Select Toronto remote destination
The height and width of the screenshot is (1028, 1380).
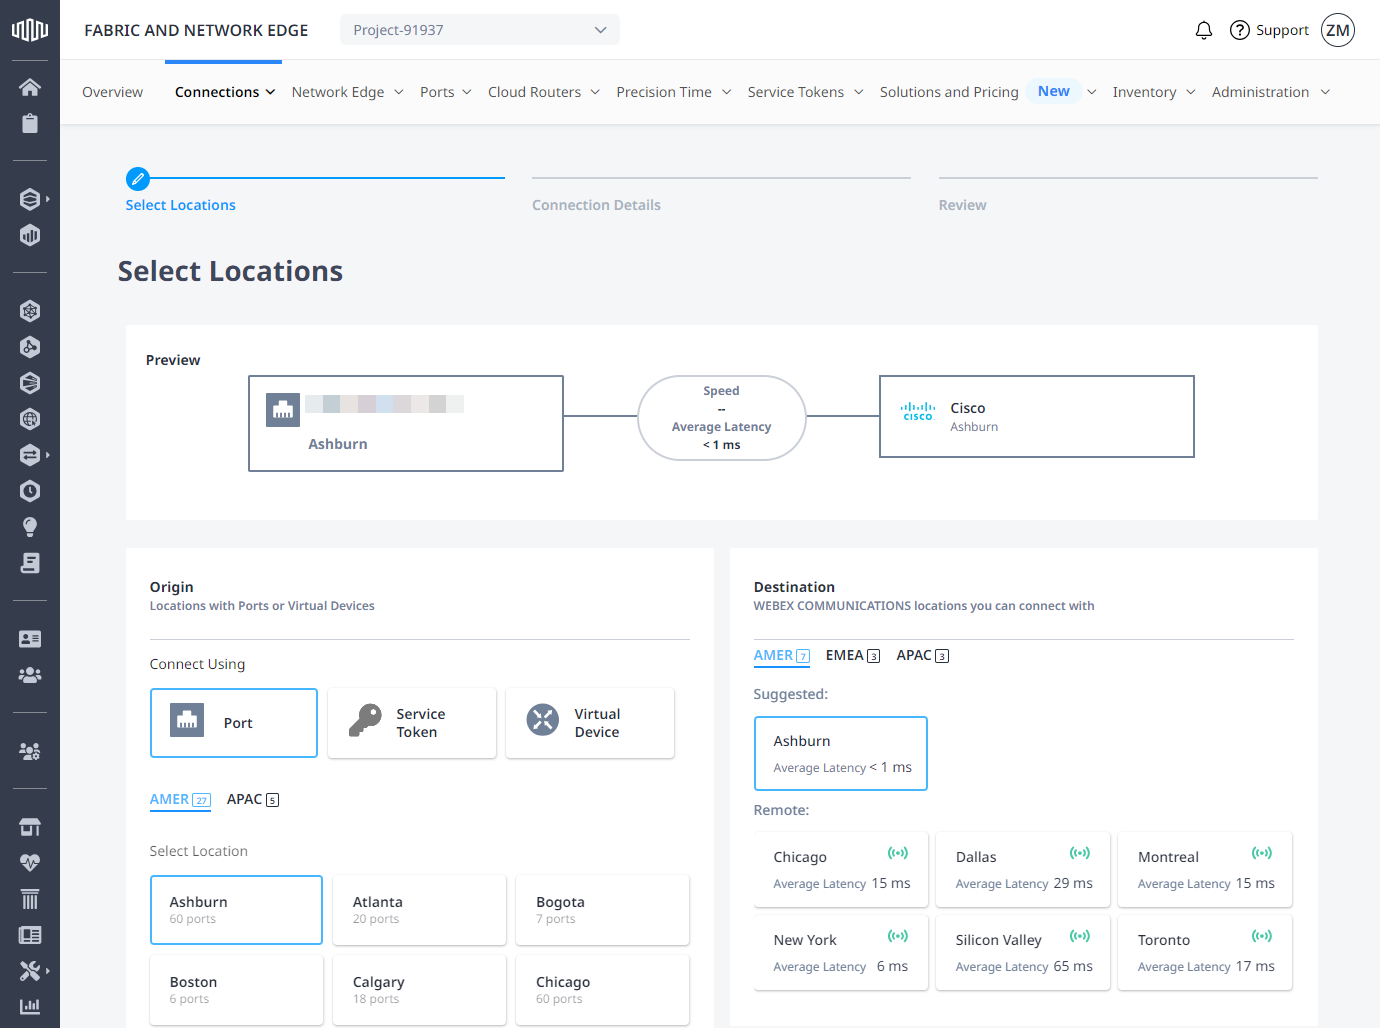[1205, 953]
